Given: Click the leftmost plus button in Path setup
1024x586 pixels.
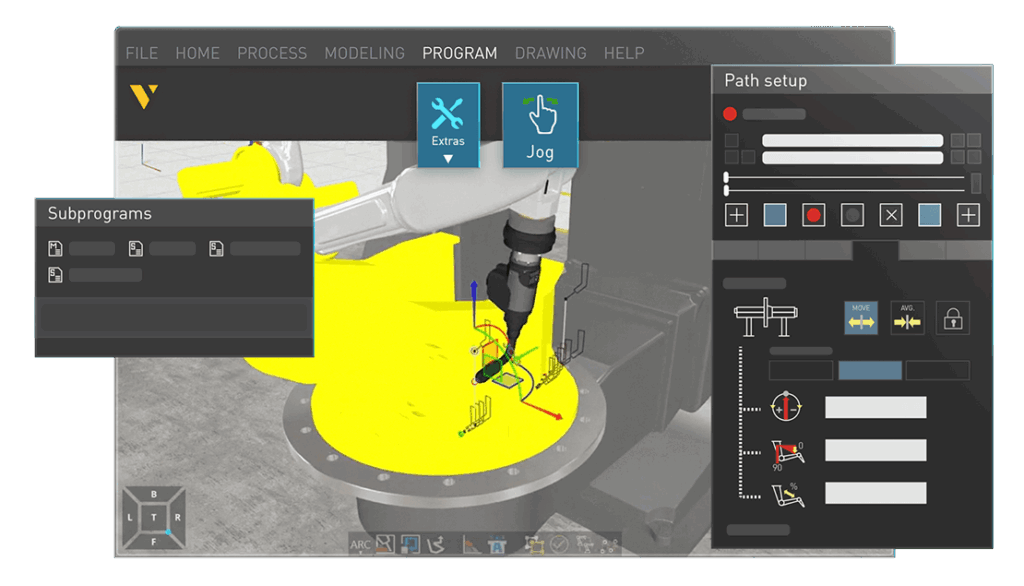Looking at the screenshot, I should tap(736, 215).
